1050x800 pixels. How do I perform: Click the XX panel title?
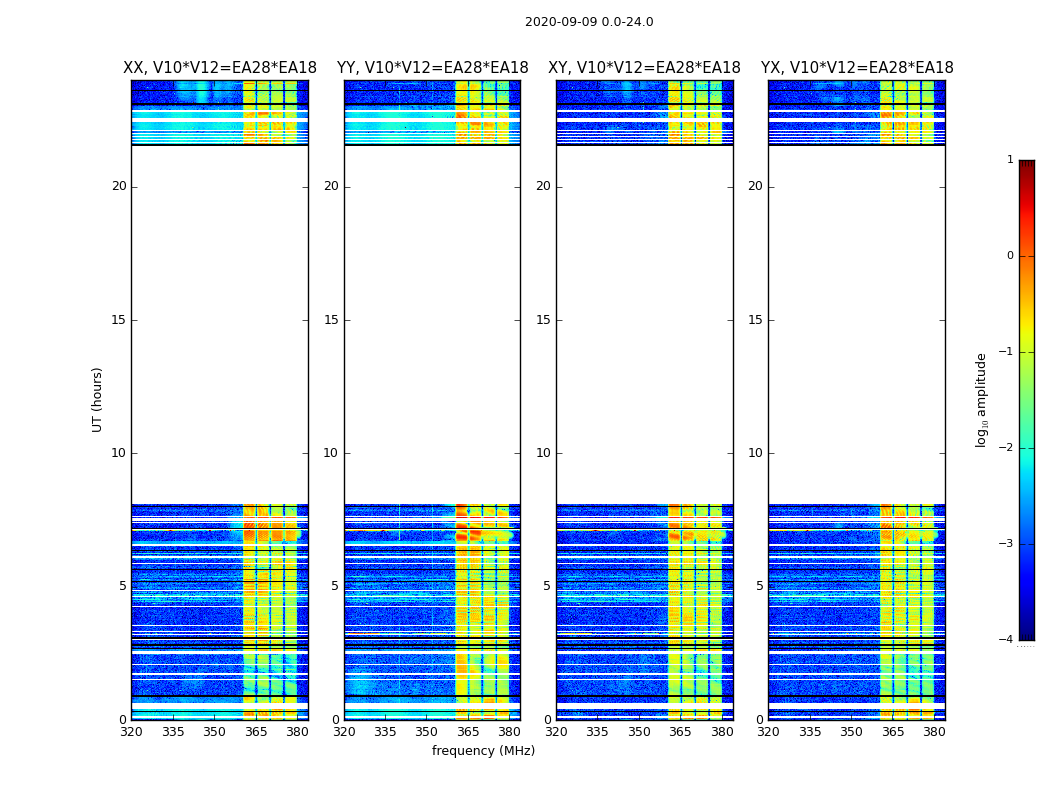(x=220, y=68)
